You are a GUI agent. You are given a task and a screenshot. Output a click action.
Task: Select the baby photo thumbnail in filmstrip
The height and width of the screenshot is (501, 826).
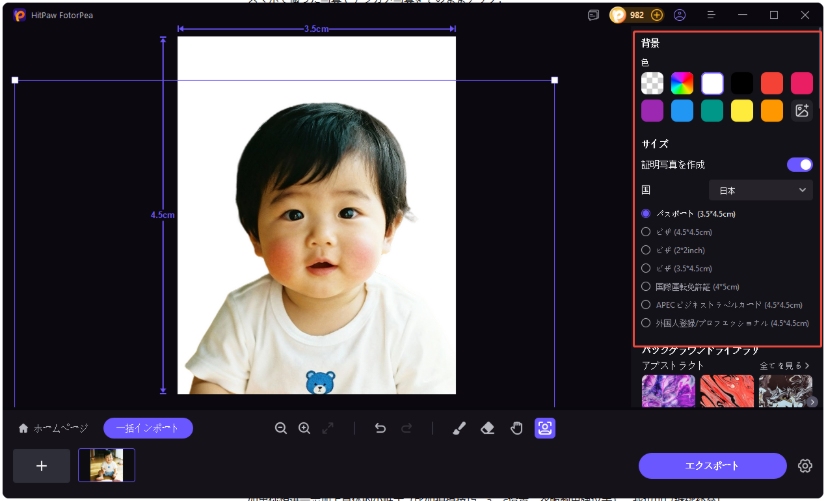(106, 465)
